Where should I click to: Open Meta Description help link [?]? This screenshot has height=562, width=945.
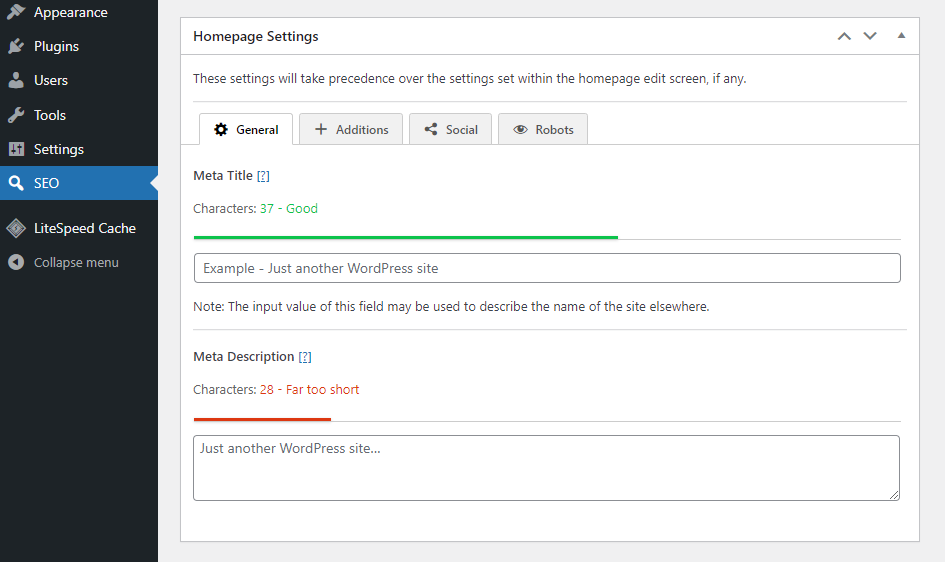(x=305, y=357)
